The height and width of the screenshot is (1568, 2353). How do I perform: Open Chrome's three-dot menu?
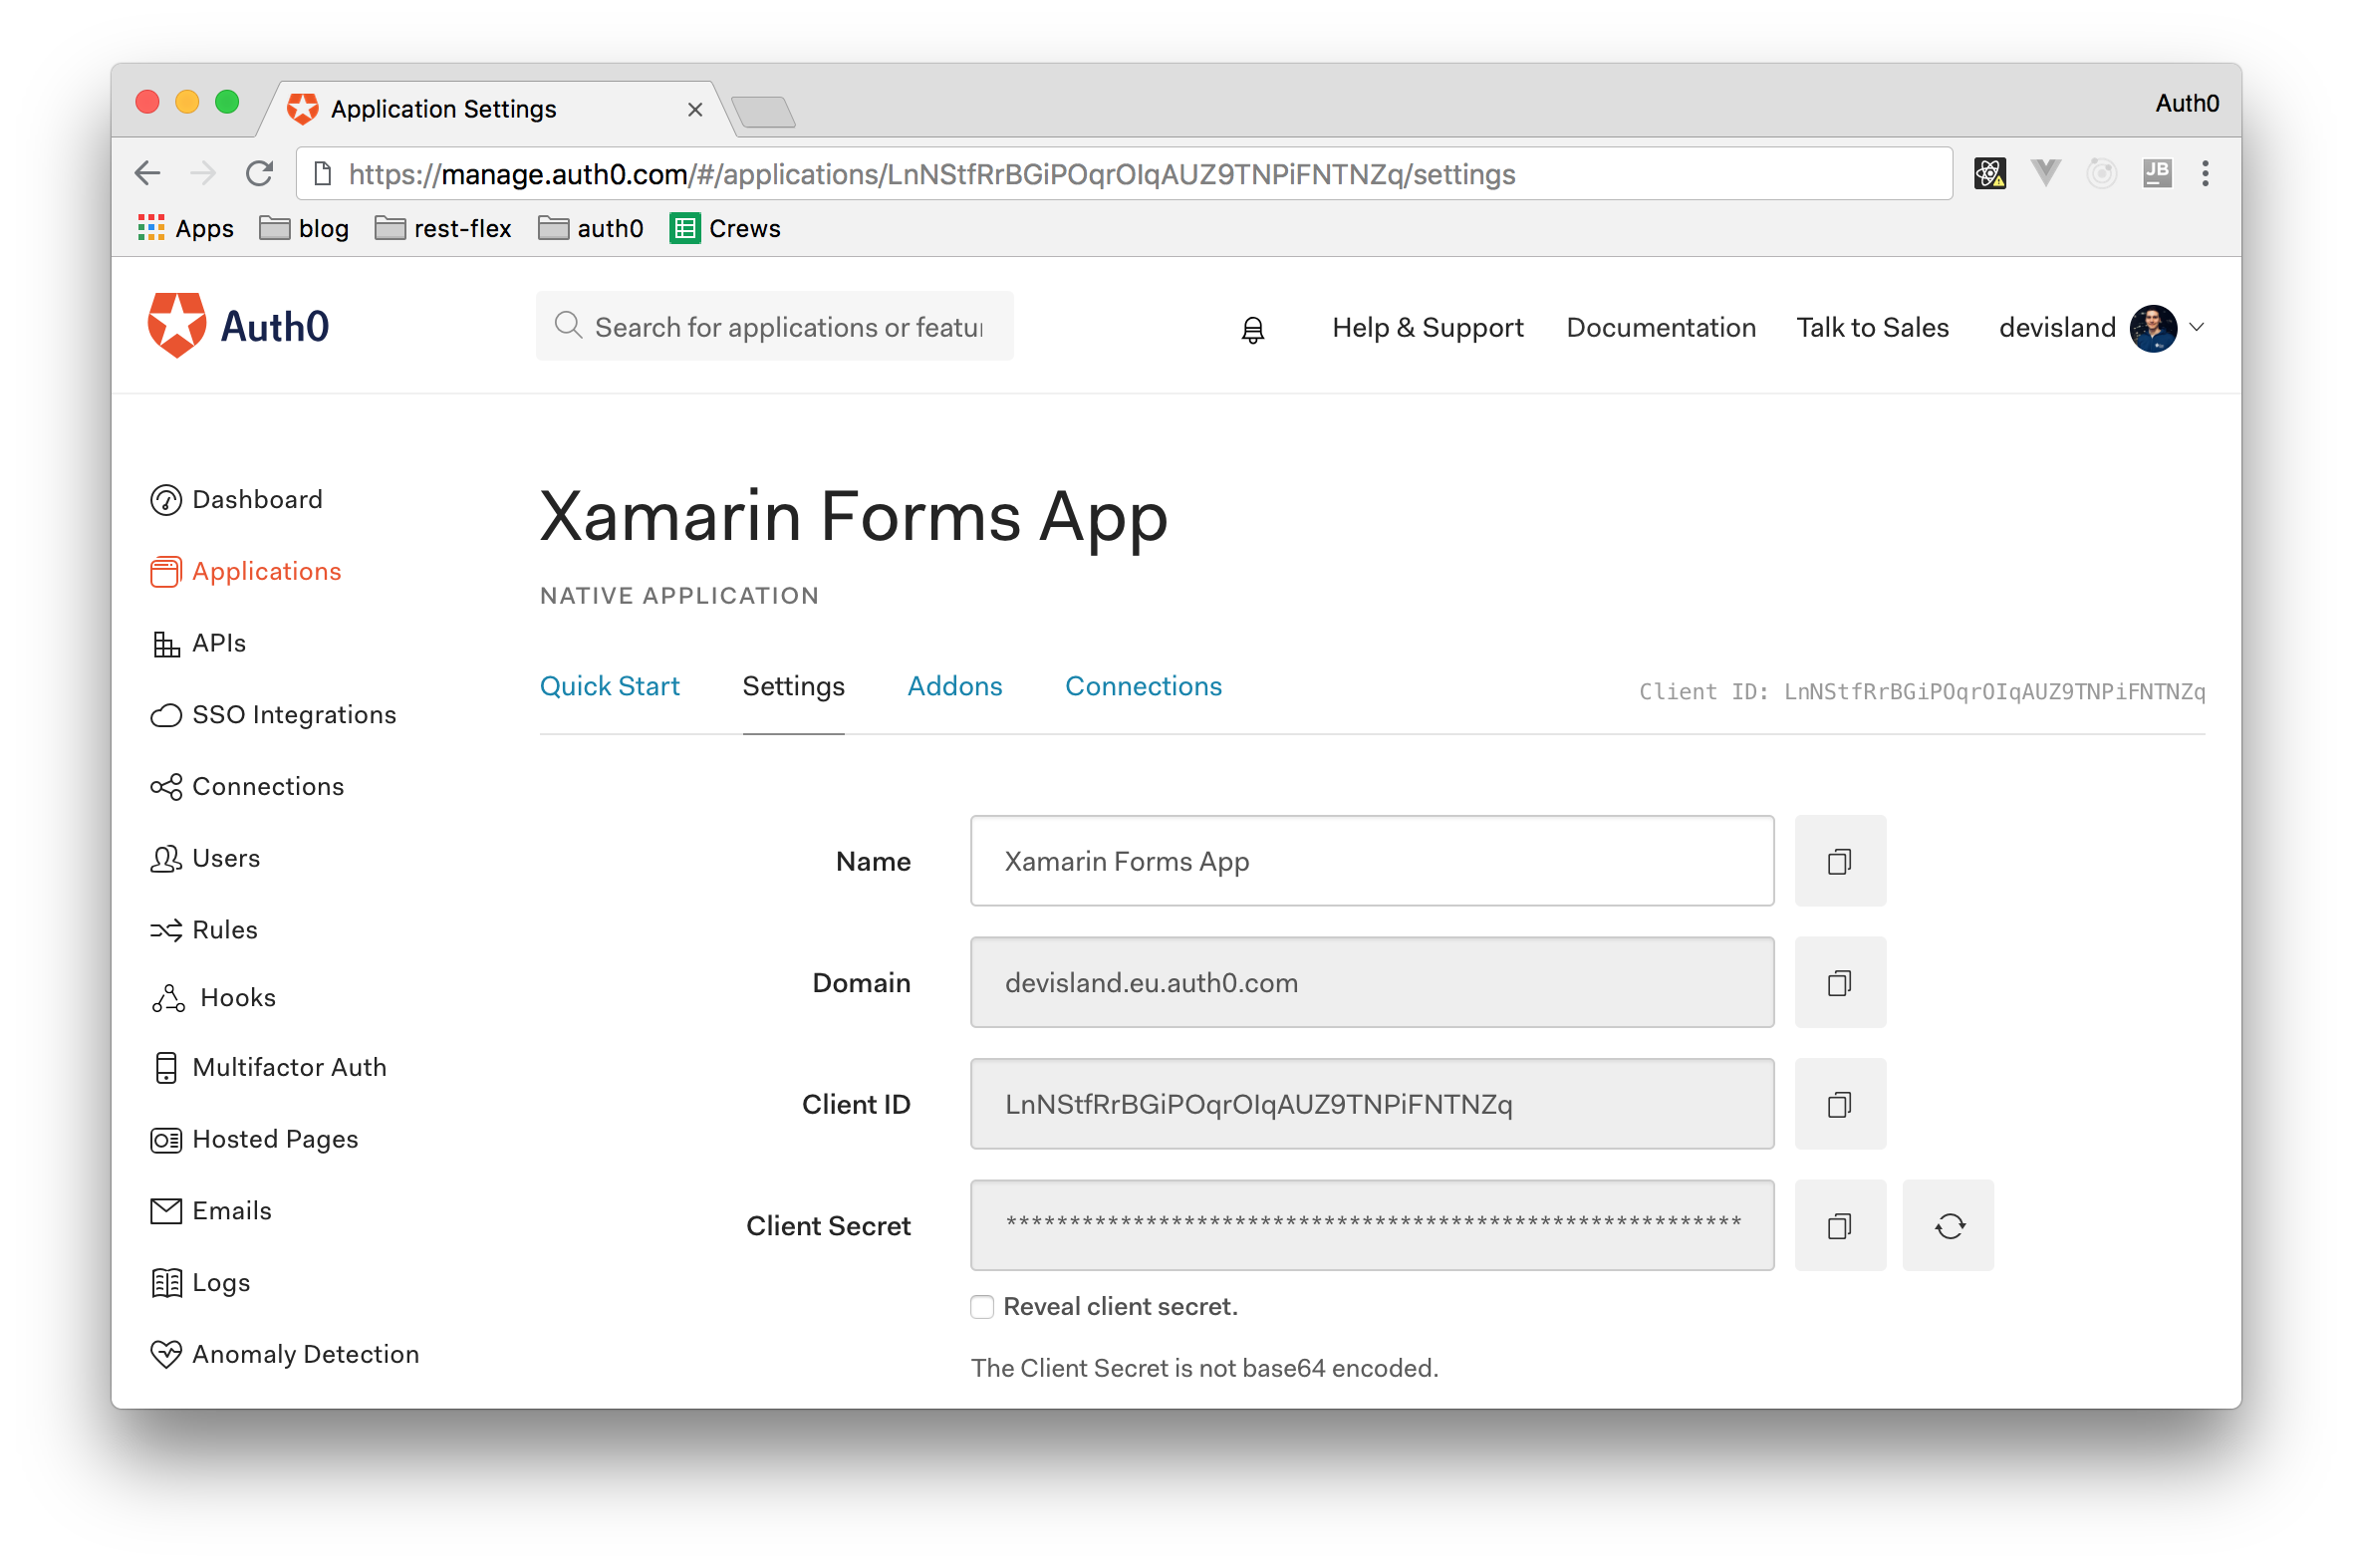[x=2205, y=174]
